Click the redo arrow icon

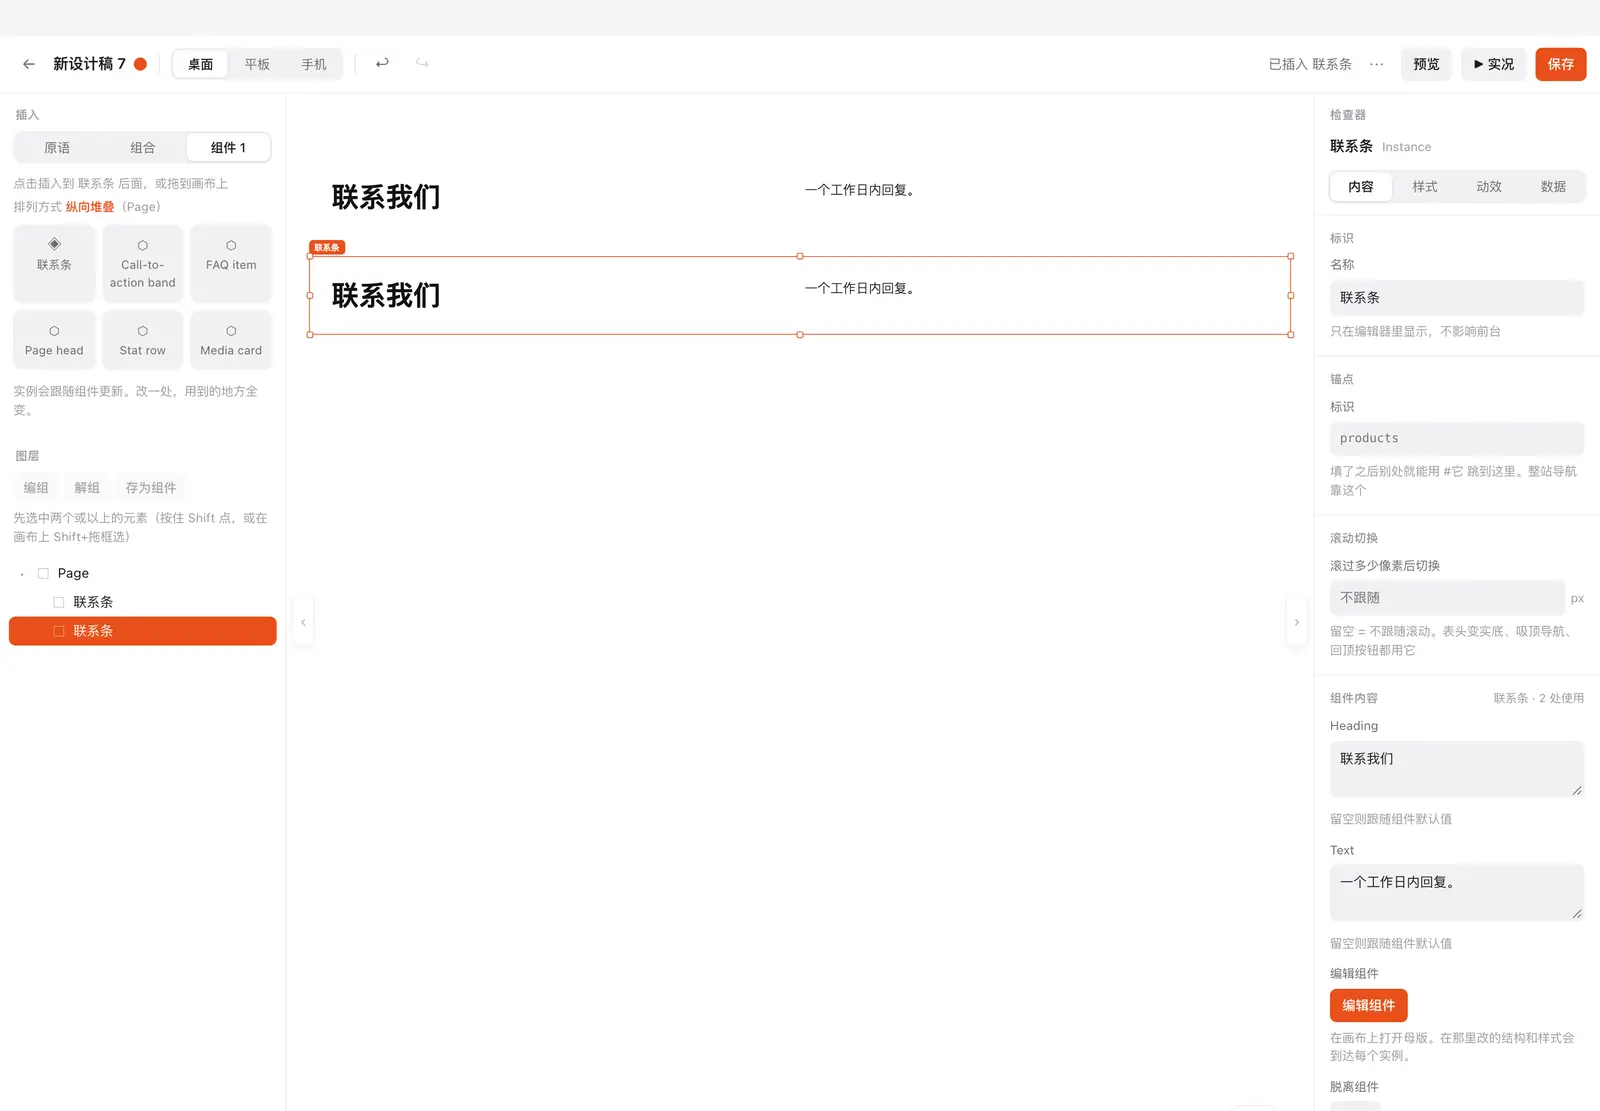tap(422, 63)
